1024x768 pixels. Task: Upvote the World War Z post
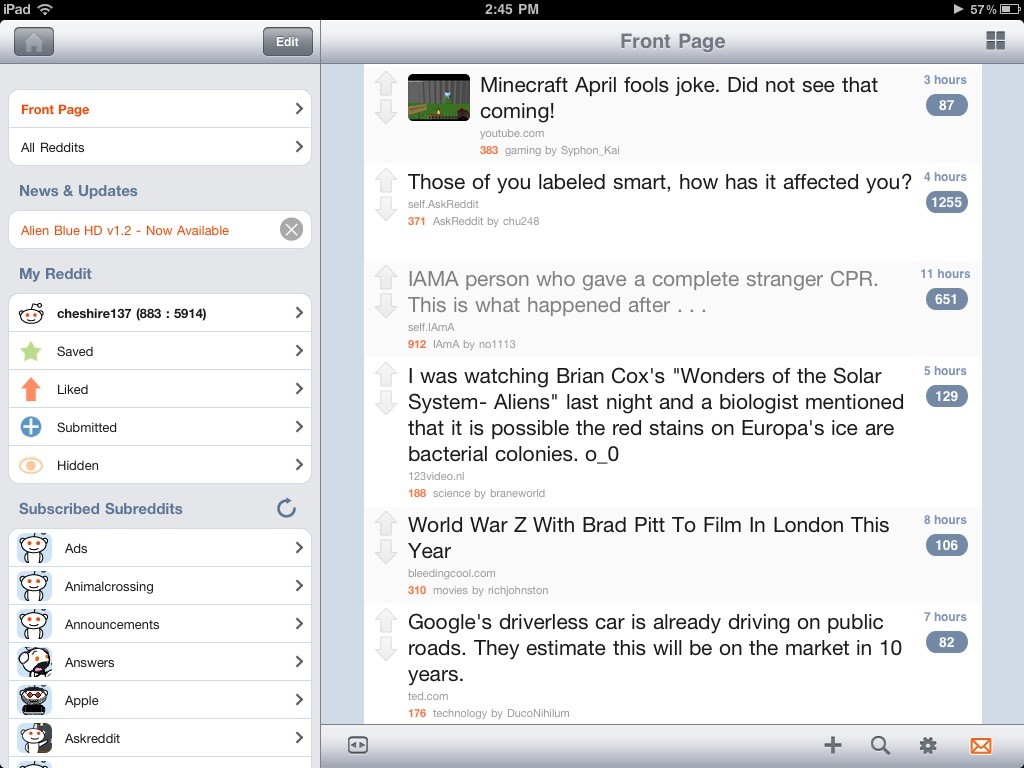(x=386, y=524)
